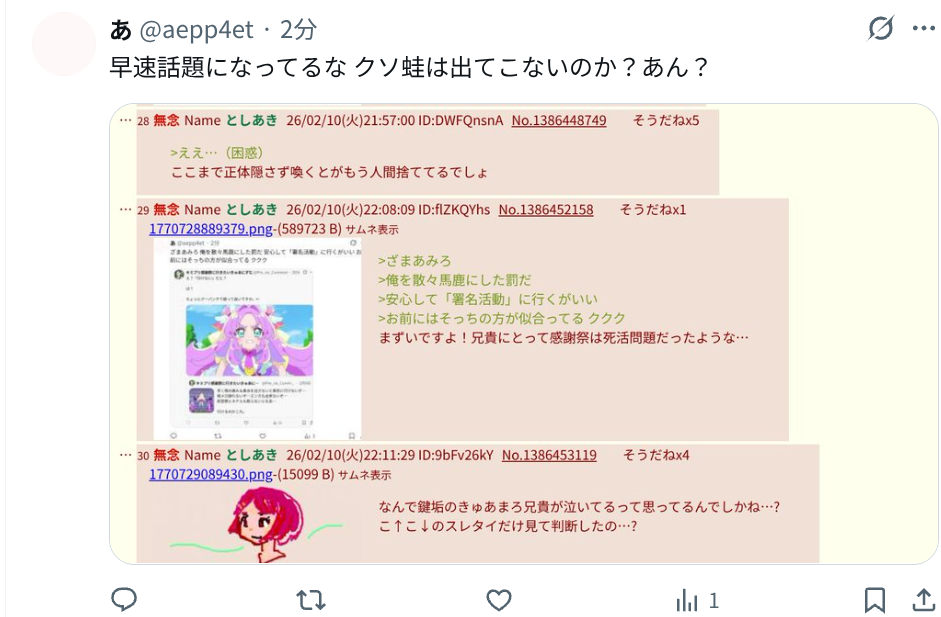Click the reply speech bubble icon
941x617 pixels.
124,600
